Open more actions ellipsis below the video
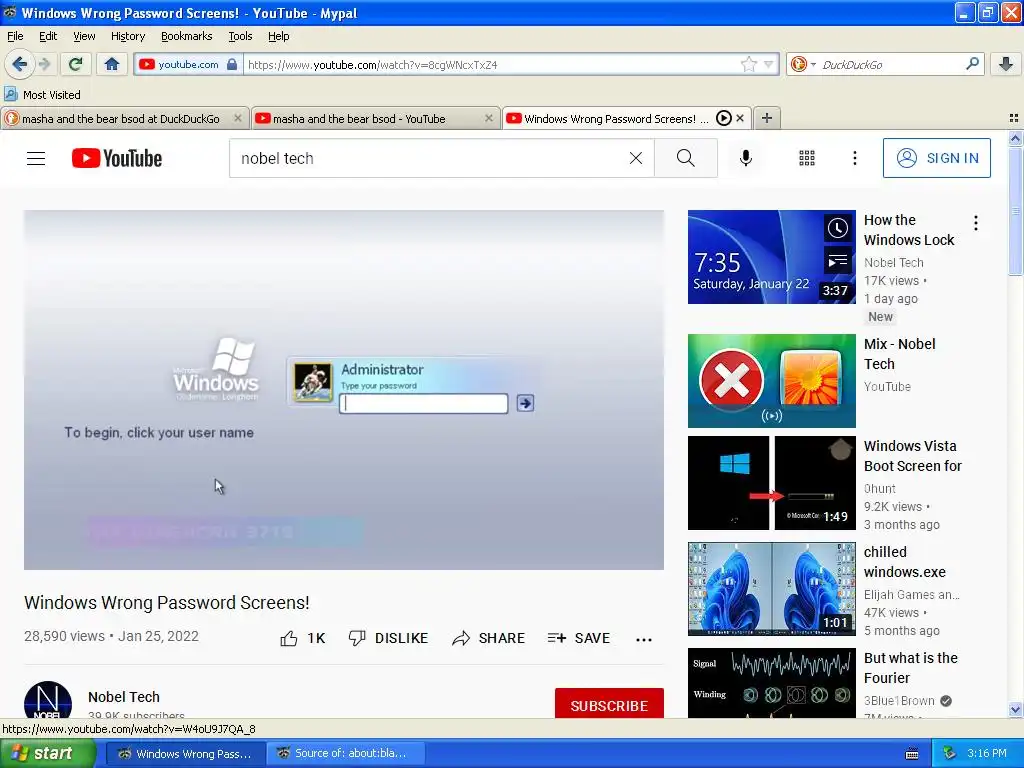This screenshot has width=1024, height=768. (644, 639)
